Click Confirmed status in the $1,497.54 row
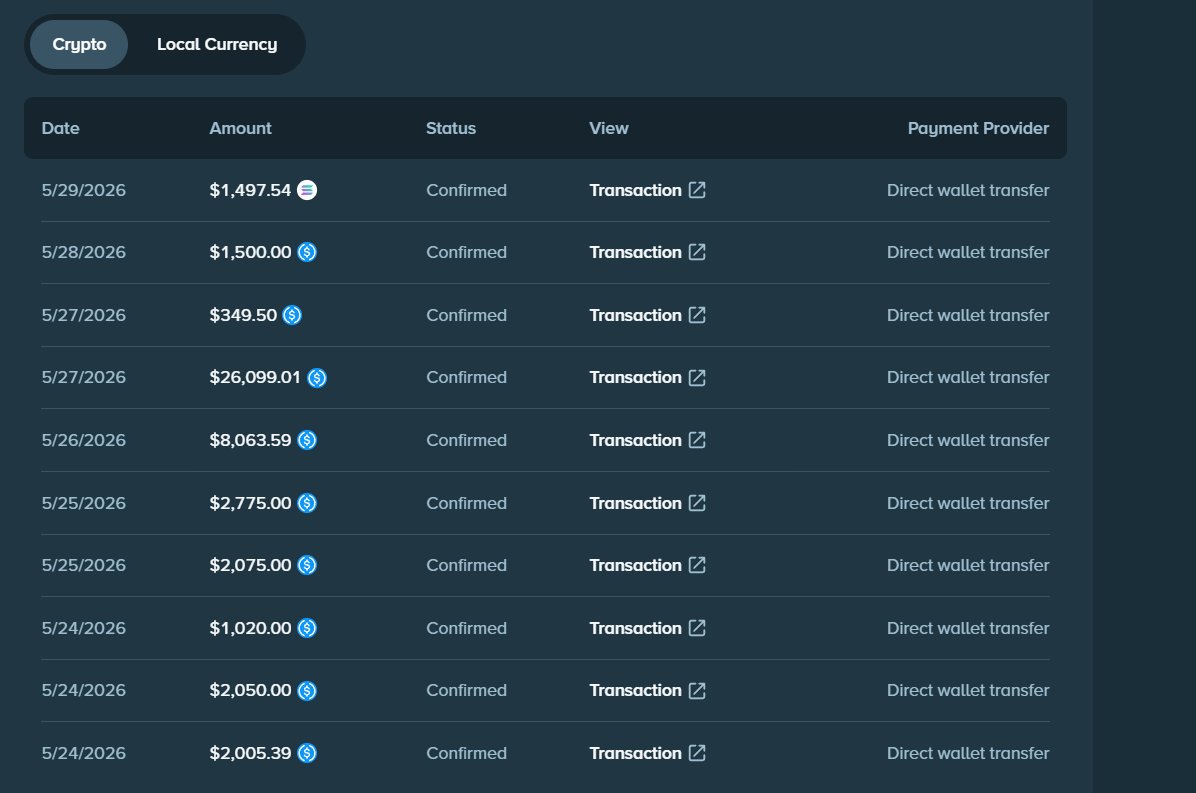The height and width of the screenshot is (793, 1196). (466, 190)
